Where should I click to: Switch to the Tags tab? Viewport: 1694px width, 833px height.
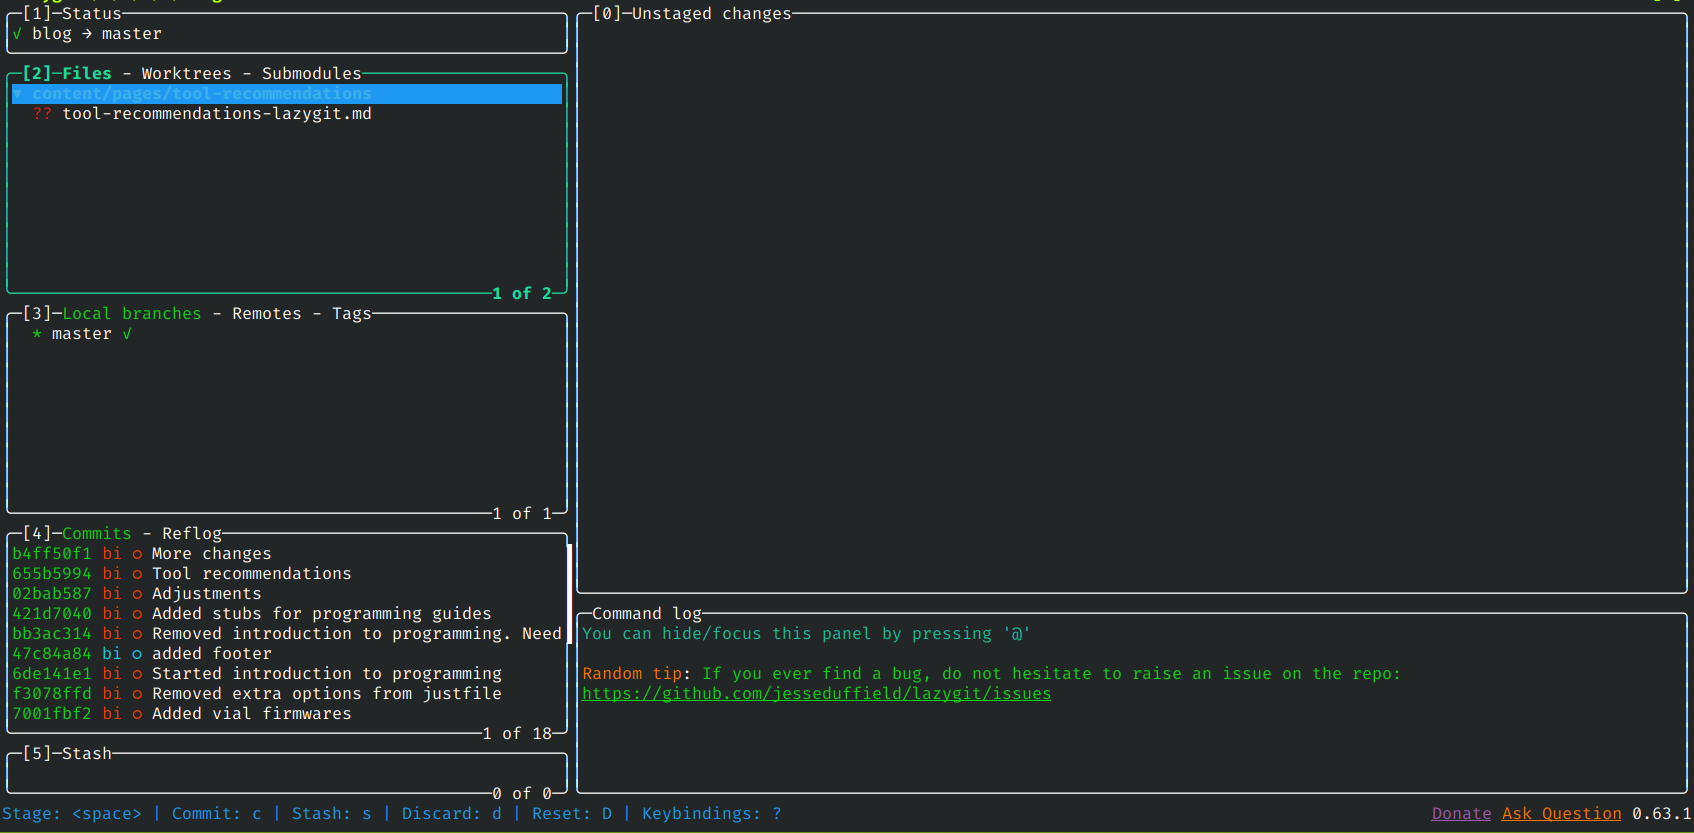[352, 314]
